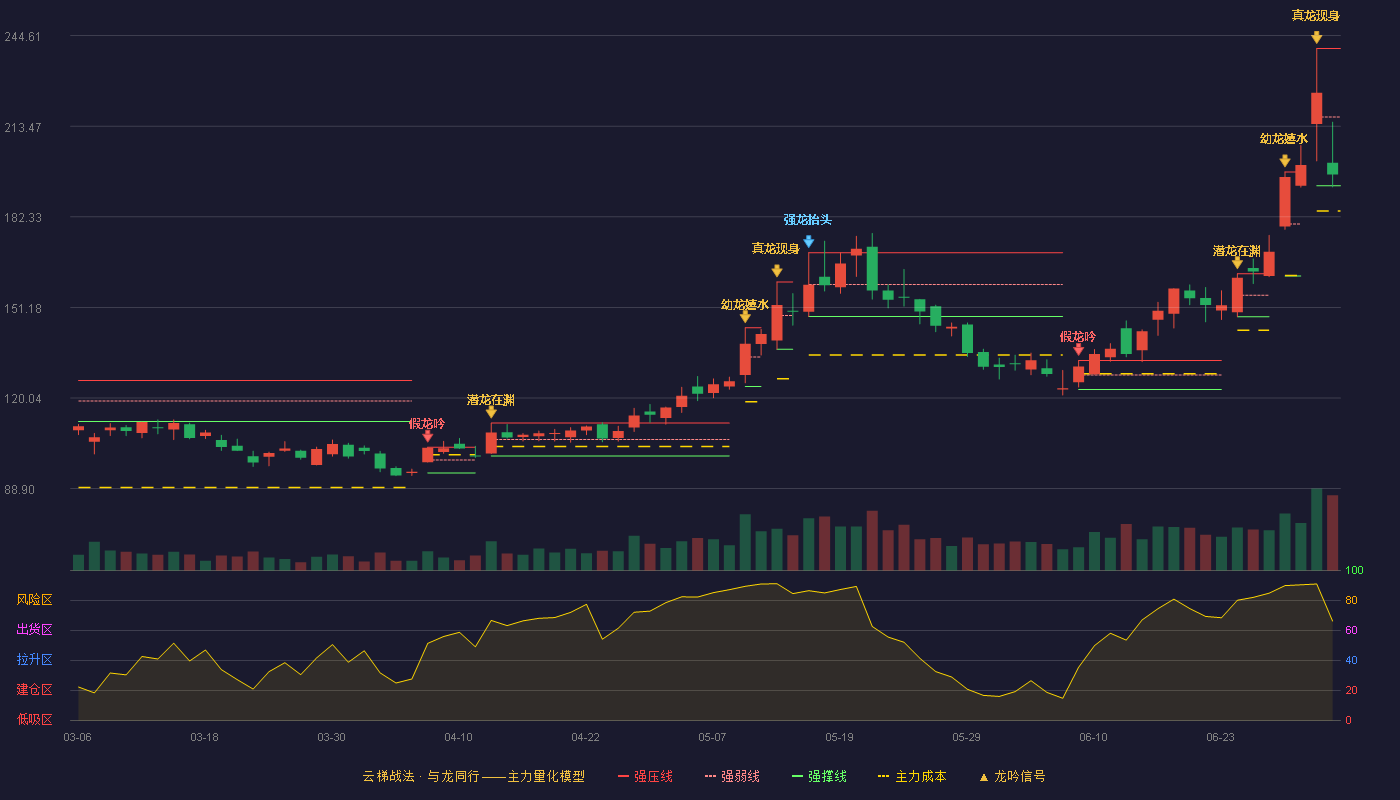Click the orange 80 indicator scale value

1351,600
